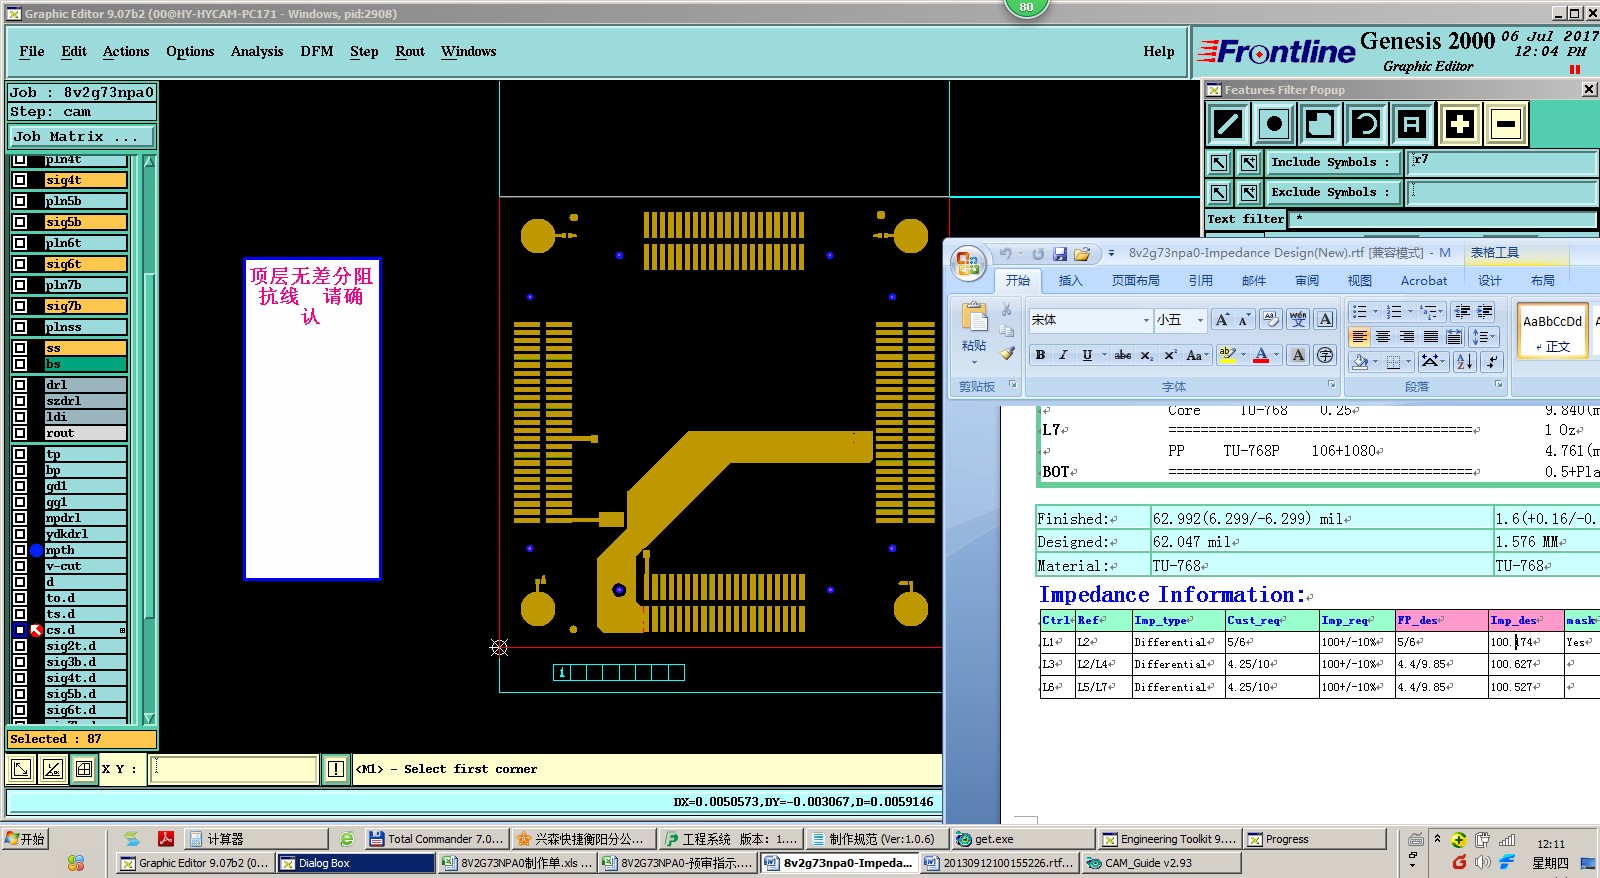The height and width of the screenshot is (878, 1600).
Task: Click the Bold icon in Word ribbon
Action: tap(1040, 355)
